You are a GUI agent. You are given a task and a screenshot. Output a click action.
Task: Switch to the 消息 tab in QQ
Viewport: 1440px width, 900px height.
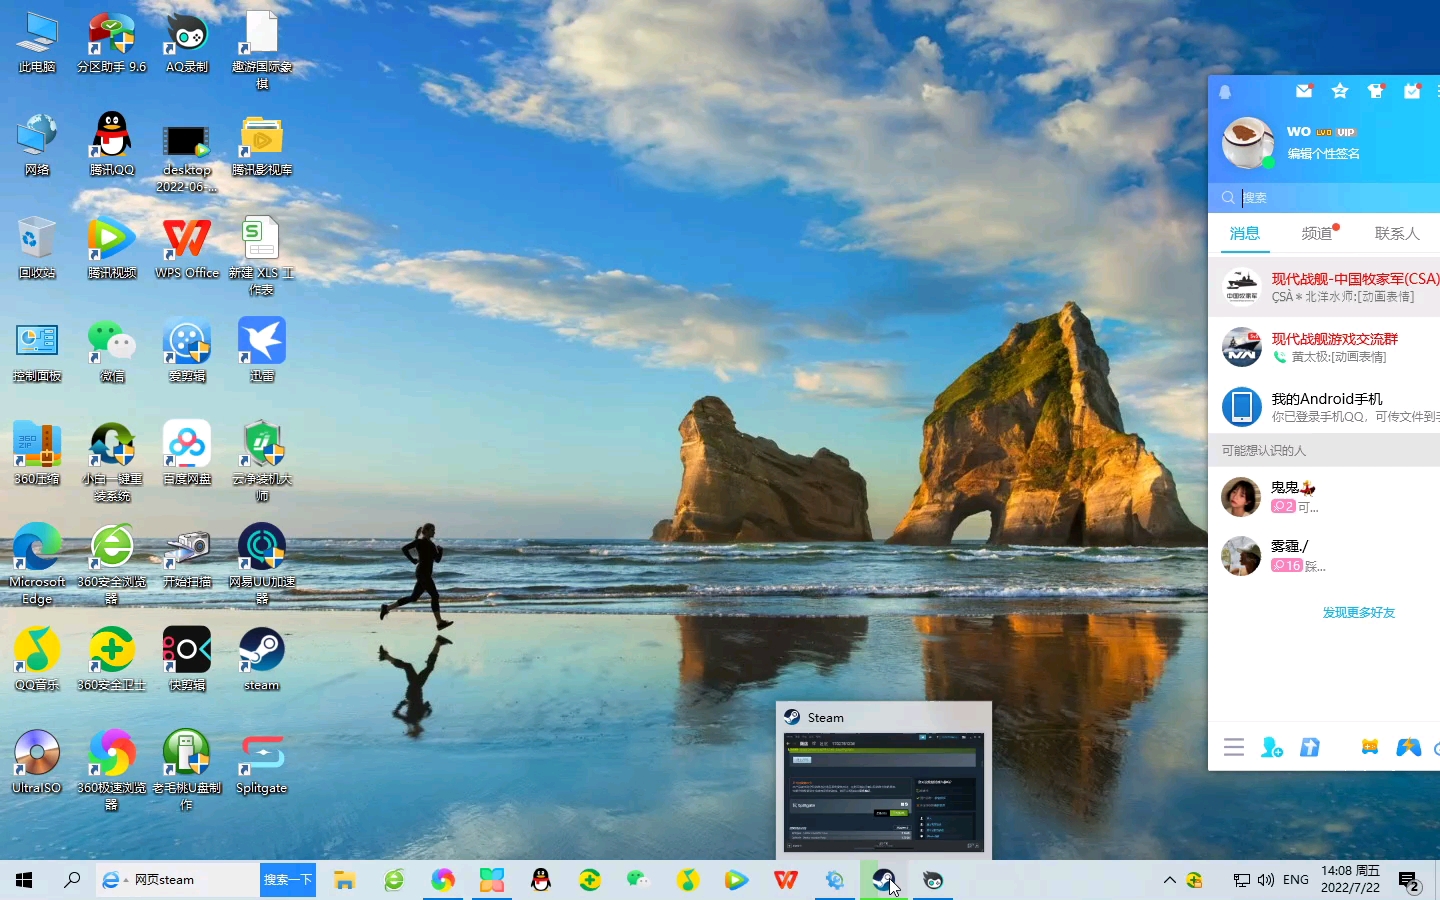point(1245,234)
